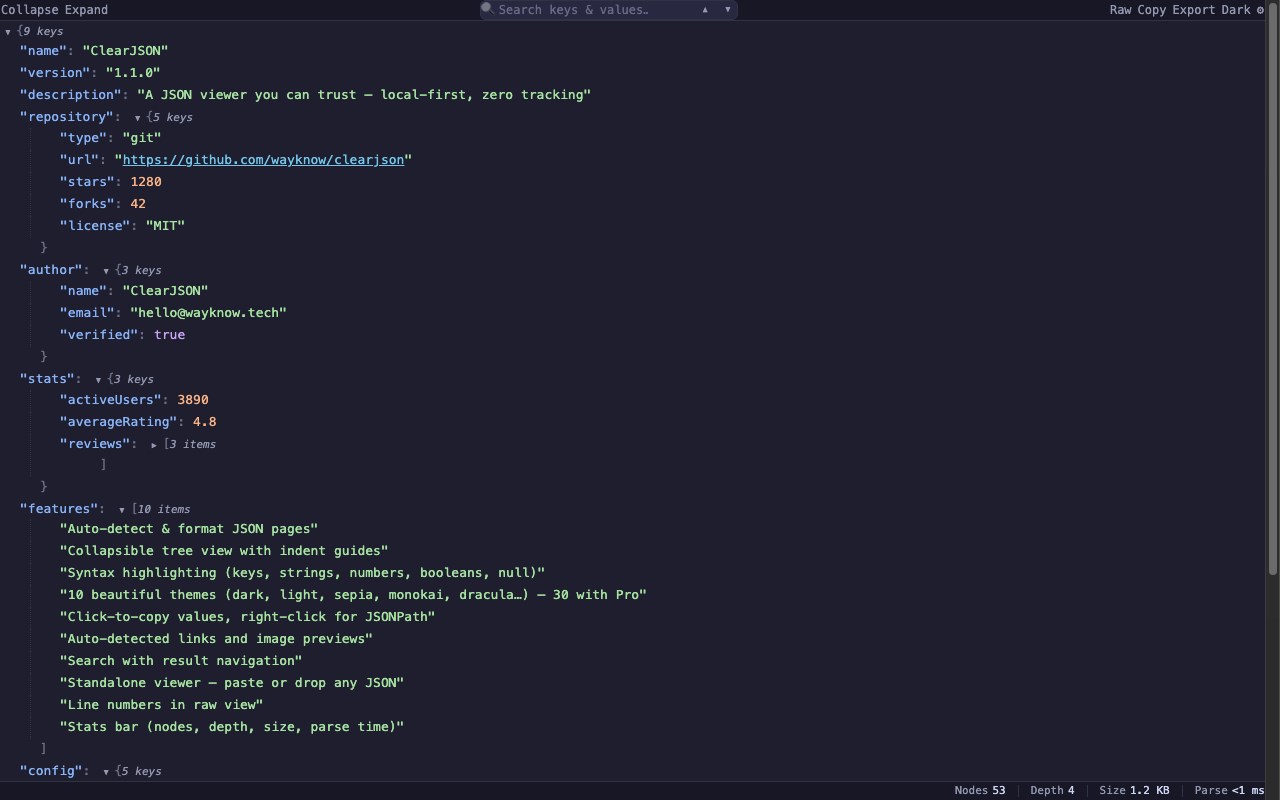The height and width of the screenshot is (800, 1280).
Task: Jump to next search result arrow
Action: [x=727, y=10]
